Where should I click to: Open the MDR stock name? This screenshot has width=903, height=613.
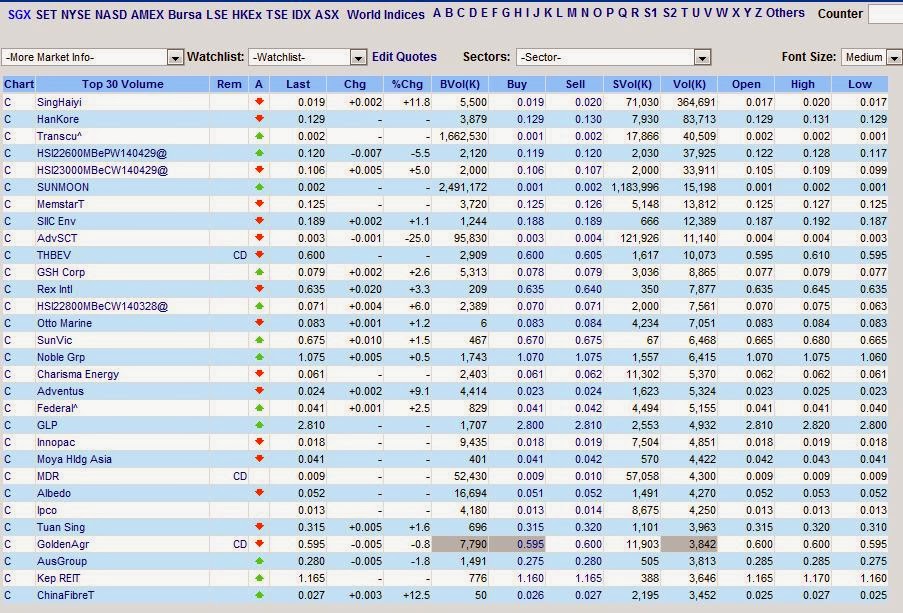[x=48, y=476]
